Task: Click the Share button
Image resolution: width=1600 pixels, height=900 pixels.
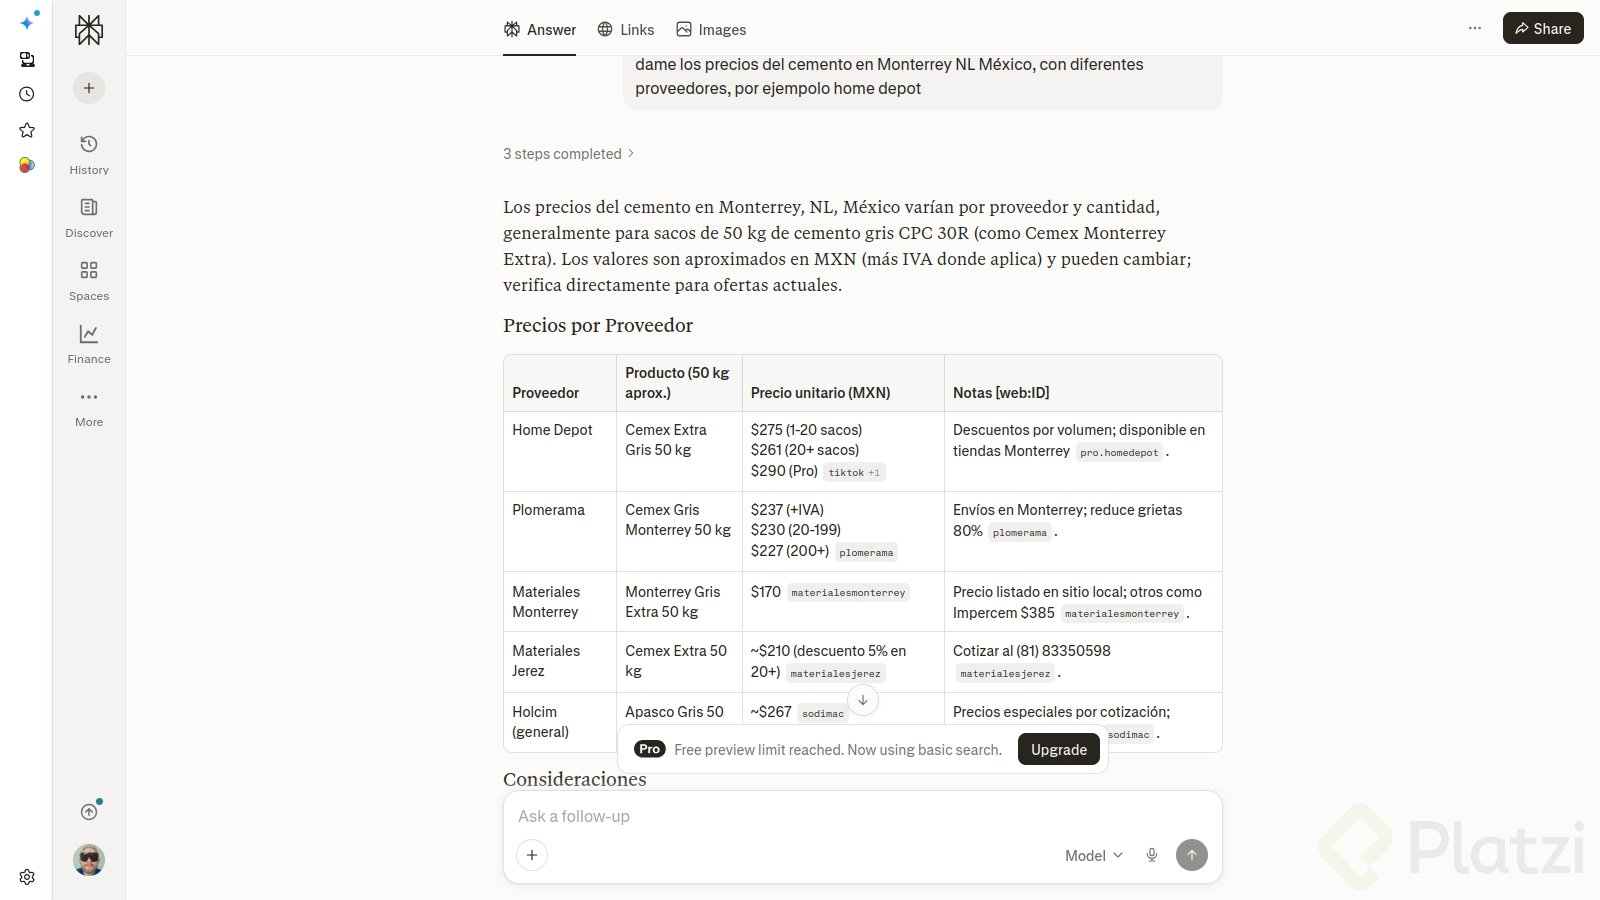Action: (1543, 28)
